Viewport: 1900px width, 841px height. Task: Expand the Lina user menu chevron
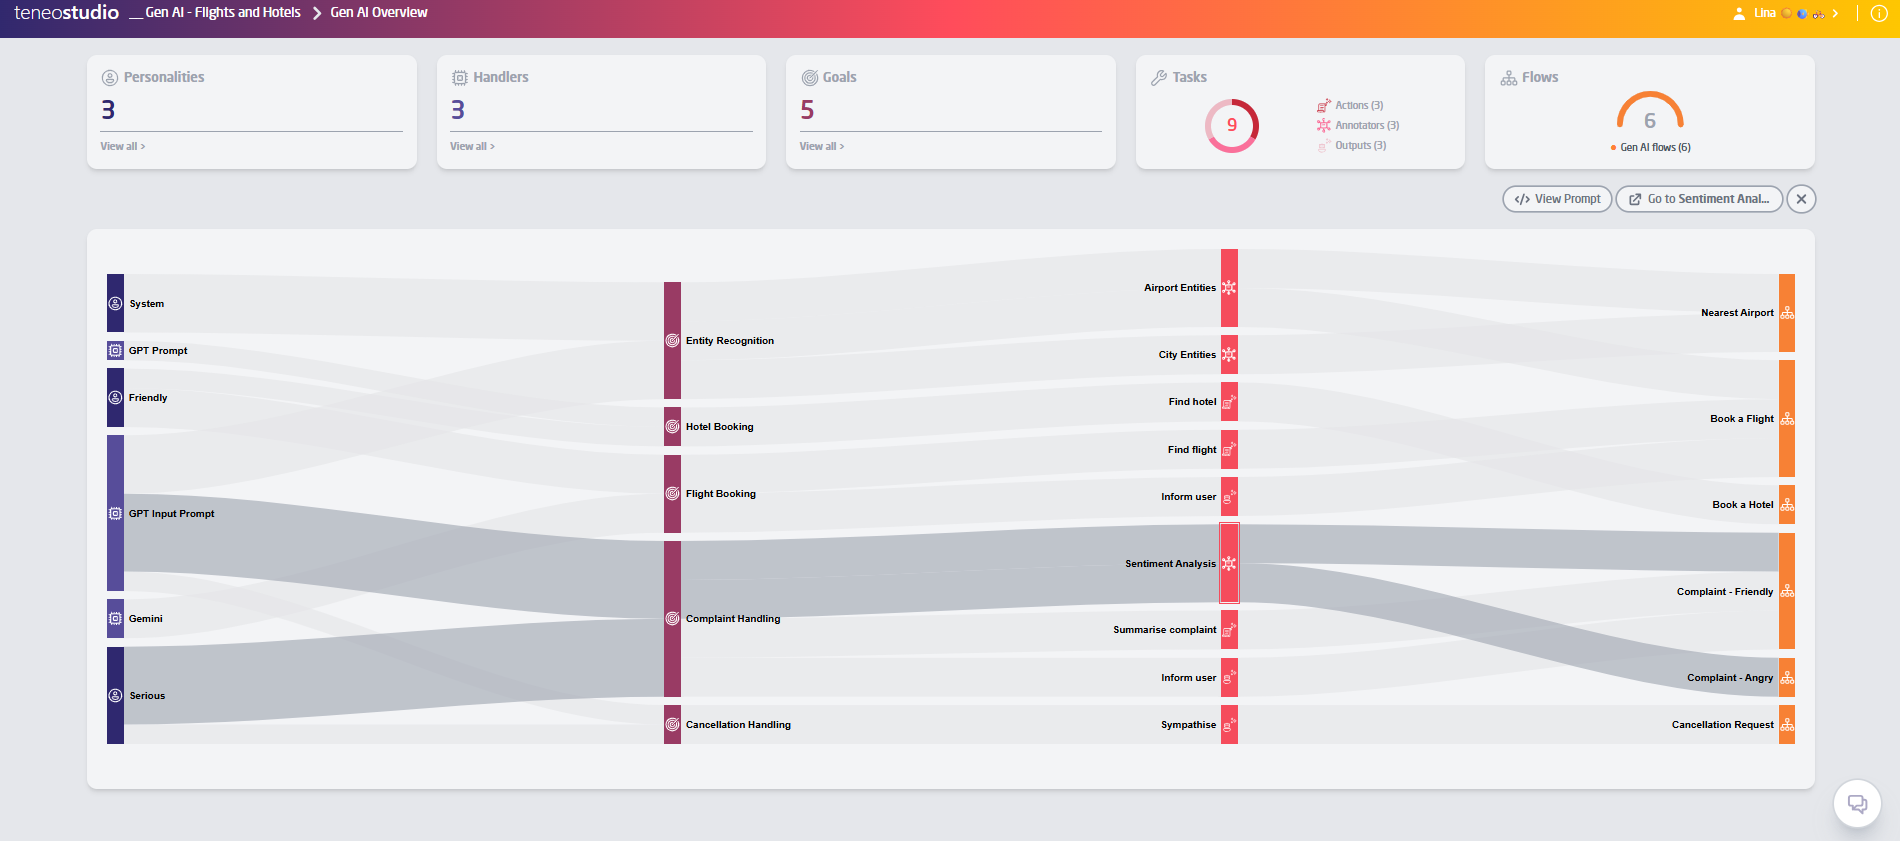click(1835, 13)
